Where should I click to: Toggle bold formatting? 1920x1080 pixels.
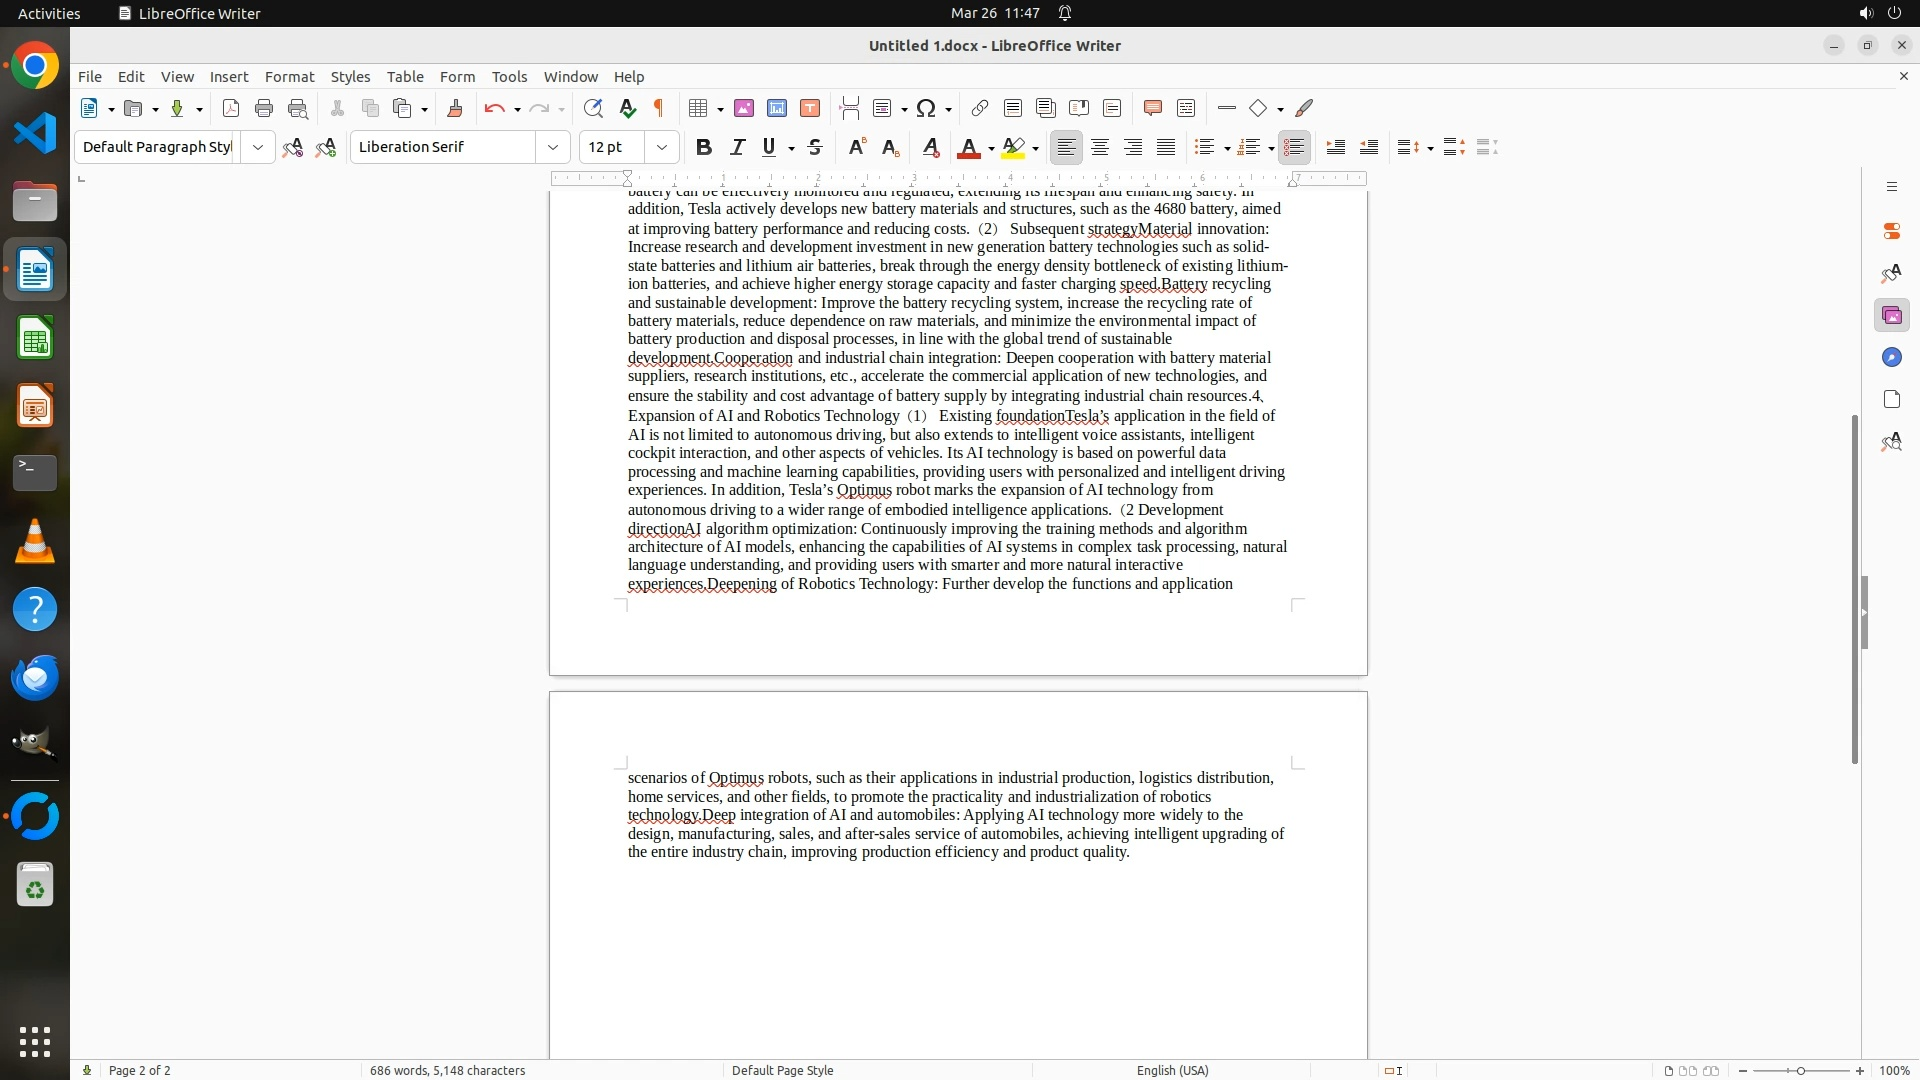tap(704, 148)
